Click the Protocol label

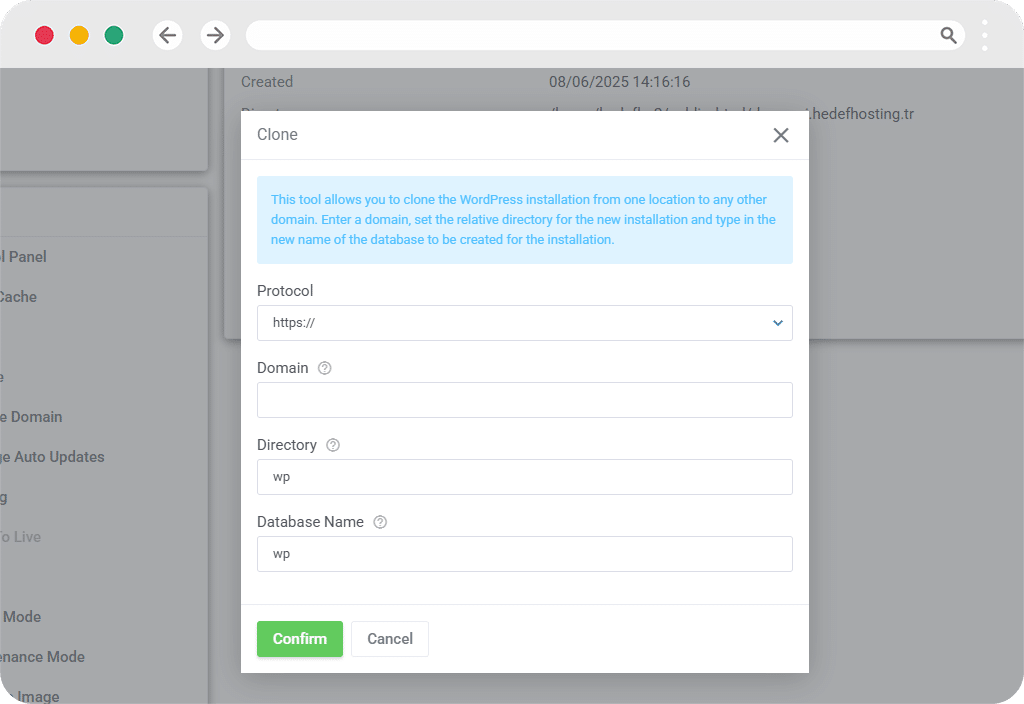(285, 291)
